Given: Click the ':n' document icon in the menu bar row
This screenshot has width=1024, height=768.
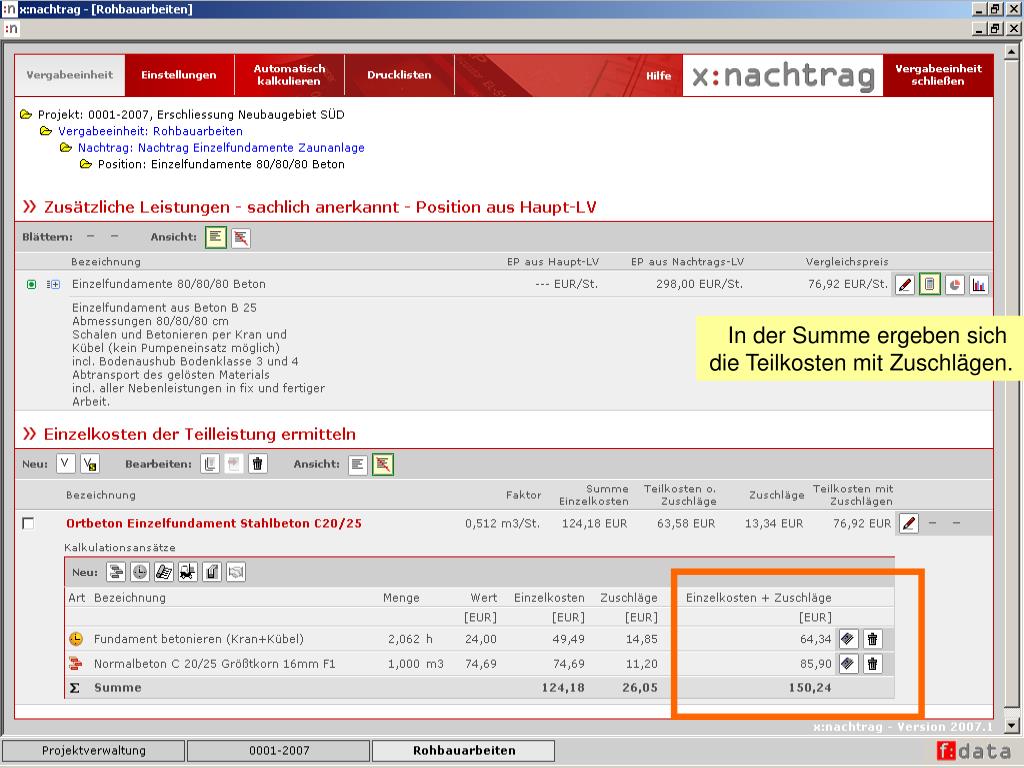Looking at the screenshot, I should tap(11, 29).
